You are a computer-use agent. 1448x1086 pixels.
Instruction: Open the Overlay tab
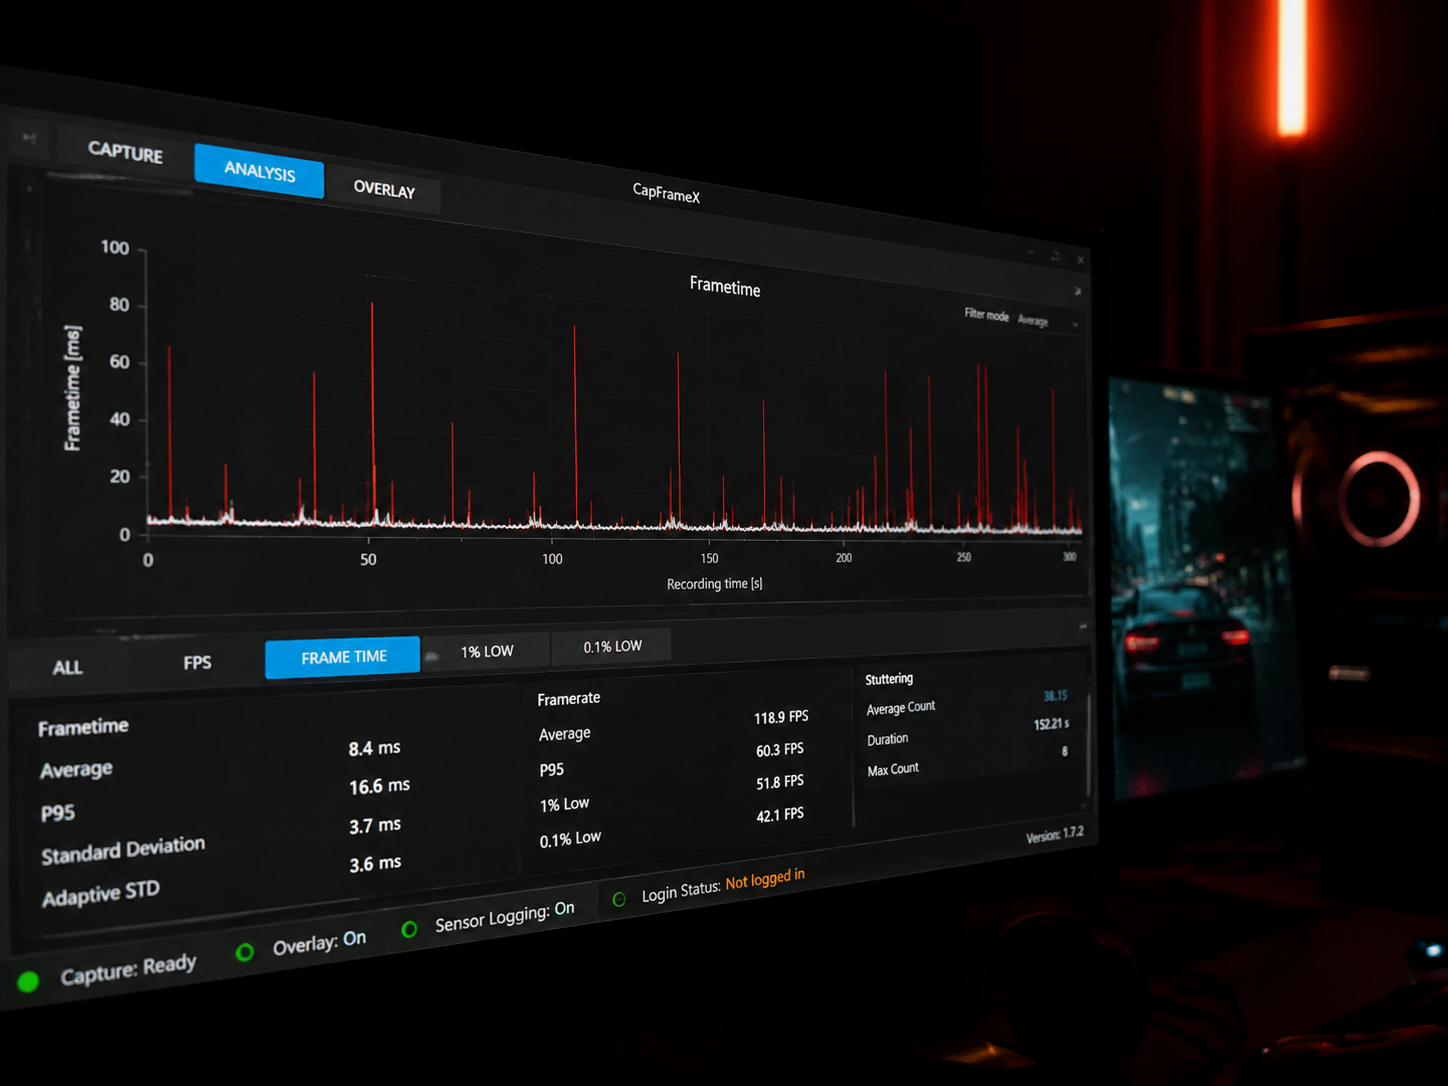coord(384,189)
